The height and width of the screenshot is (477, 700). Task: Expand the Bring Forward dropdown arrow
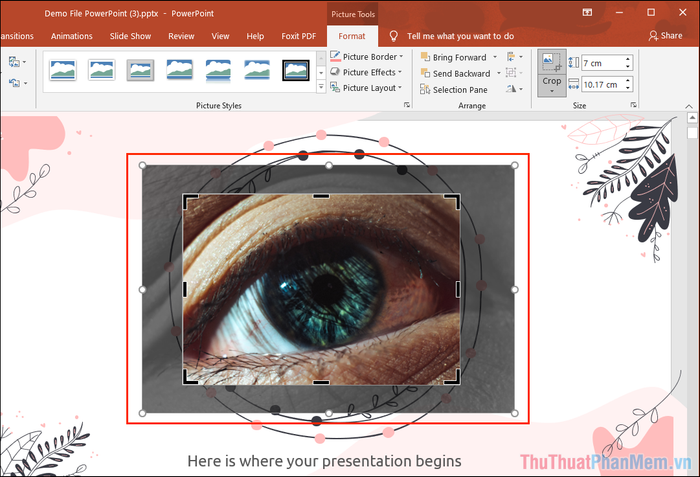(495, 57)
